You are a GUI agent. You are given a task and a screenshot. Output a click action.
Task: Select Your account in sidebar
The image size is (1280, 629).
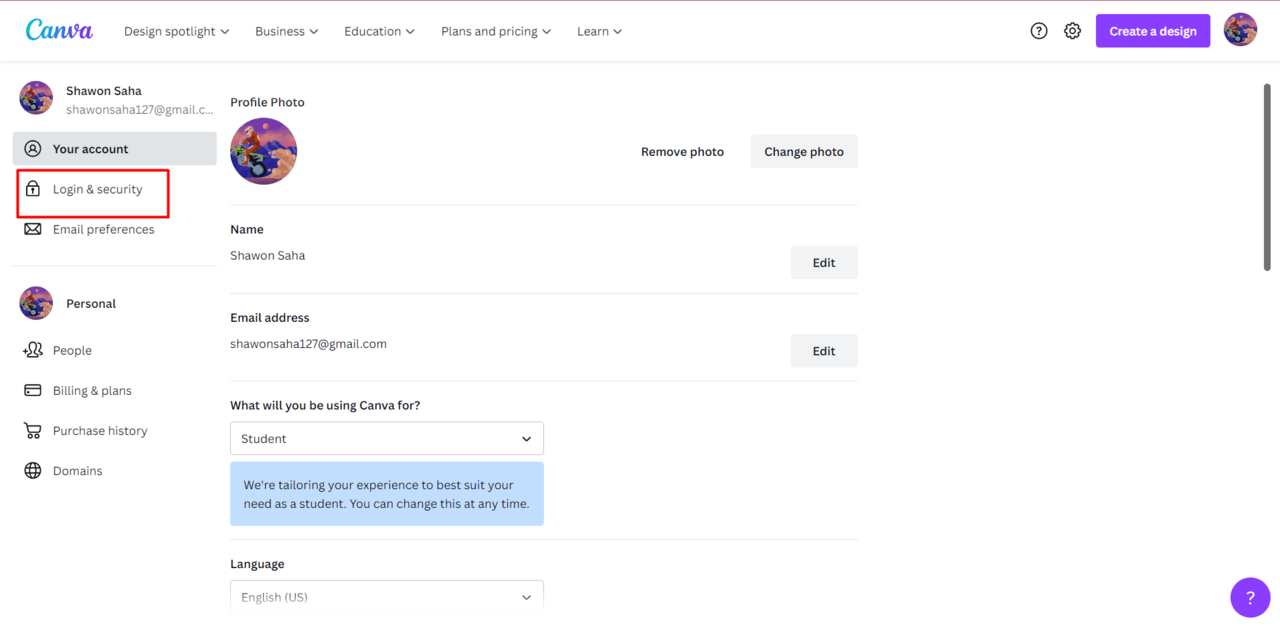click(115, 149)
